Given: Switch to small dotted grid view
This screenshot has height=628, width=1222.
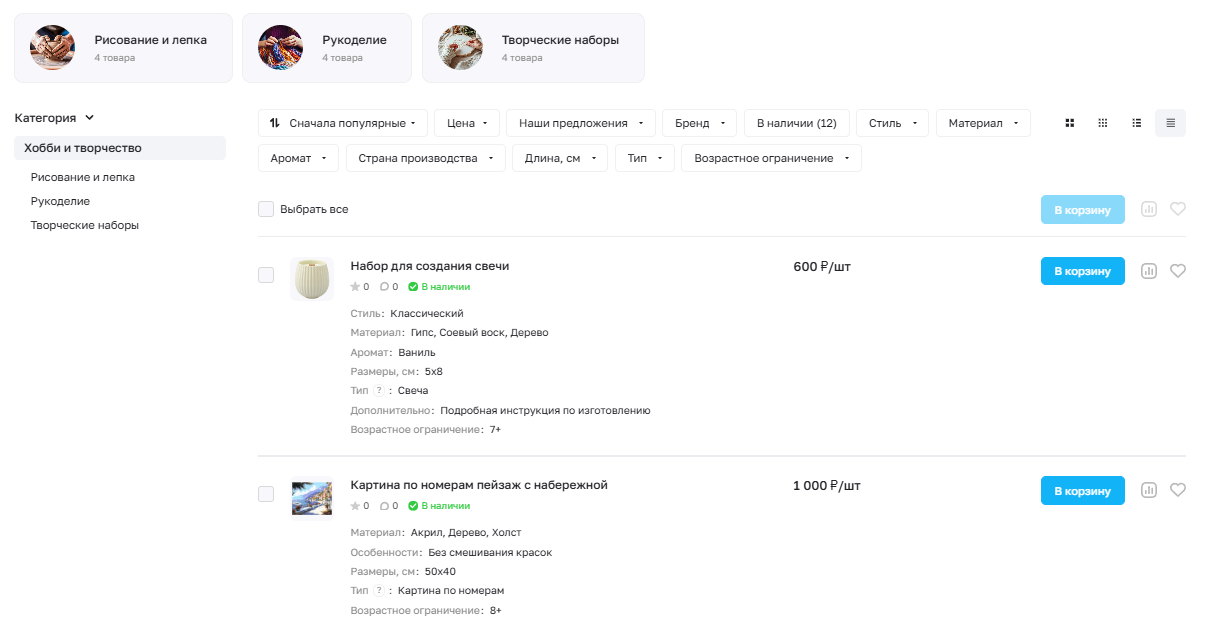Looking at the screenshot, I should point(1103,123).
